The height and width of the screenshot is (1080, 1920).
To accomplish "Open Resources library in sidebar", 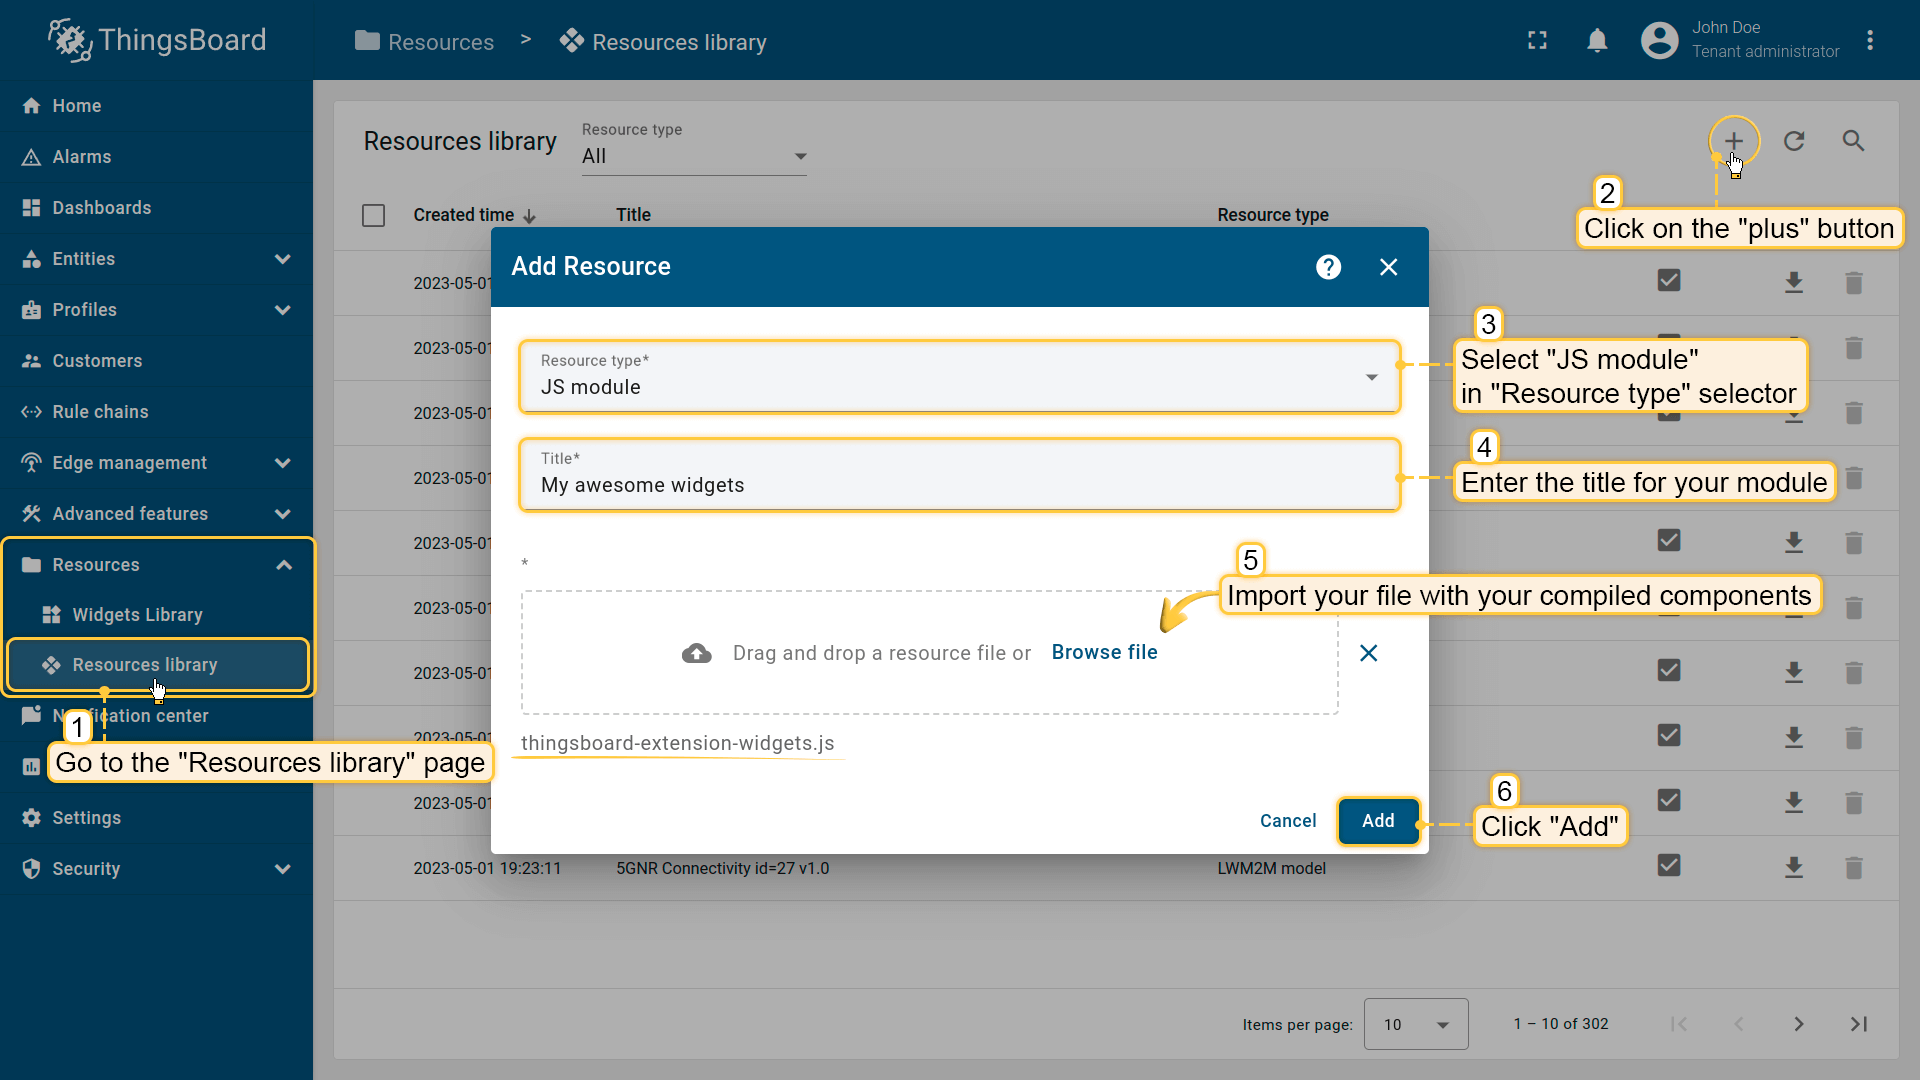I will [158, 665].
